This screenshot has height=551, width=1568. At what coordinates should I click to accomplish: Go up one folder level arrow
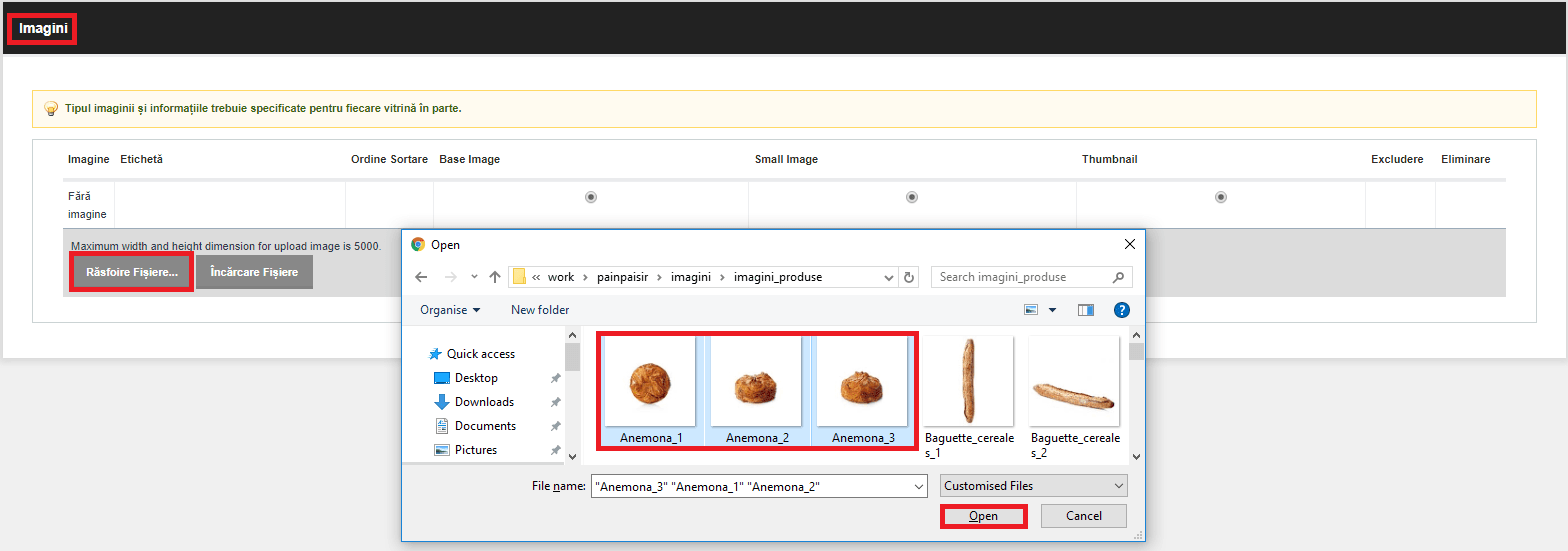[493, 277]
